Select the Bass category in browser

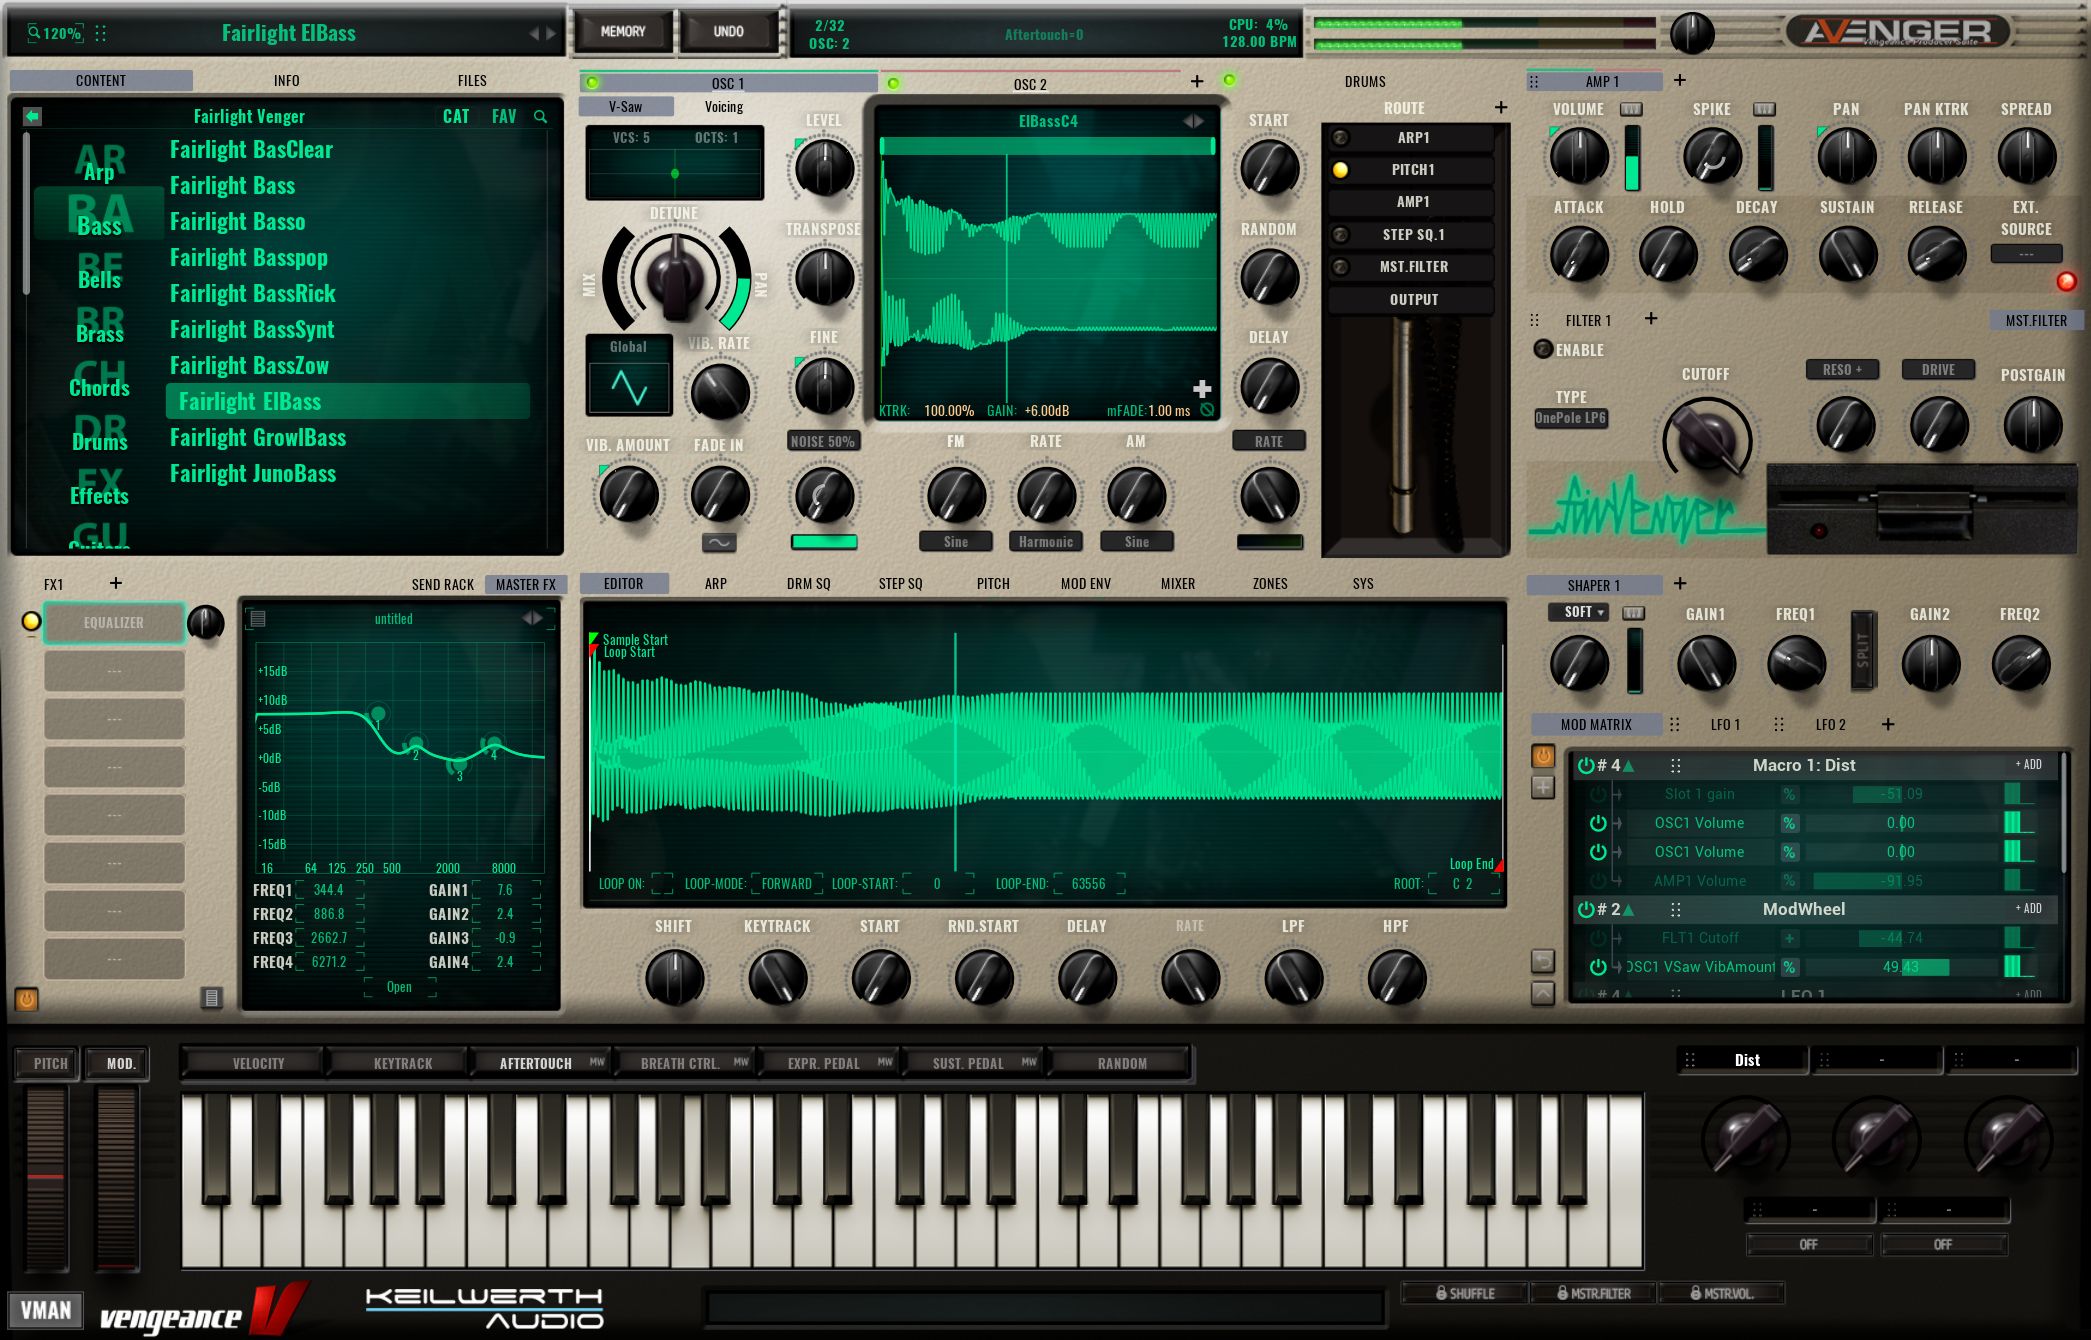99,215
